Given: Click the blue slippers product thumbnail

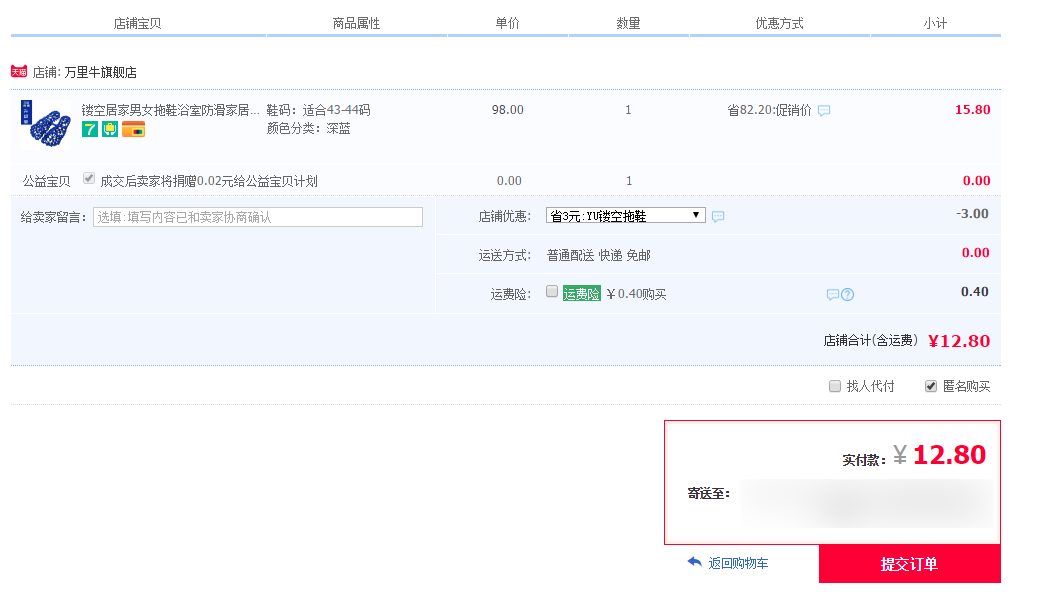Looking at the screenshot, I should pyautogui.click(x=45, y=123).
